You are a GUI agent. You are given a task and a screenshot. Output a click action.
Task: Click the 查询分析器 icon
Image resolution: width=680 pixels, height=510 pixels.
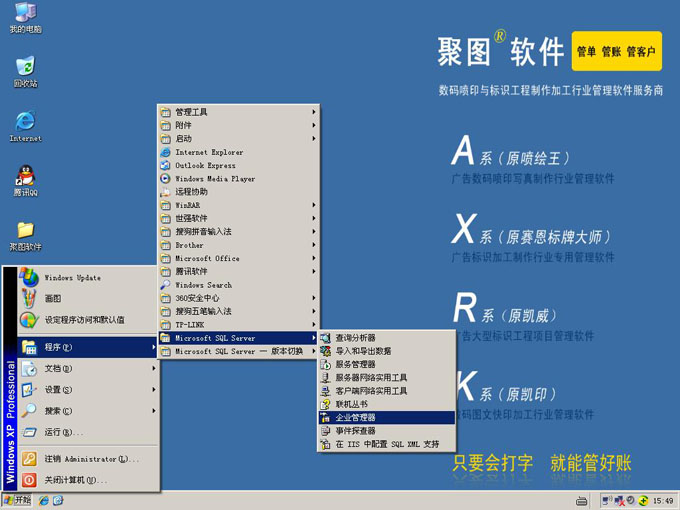325,337
